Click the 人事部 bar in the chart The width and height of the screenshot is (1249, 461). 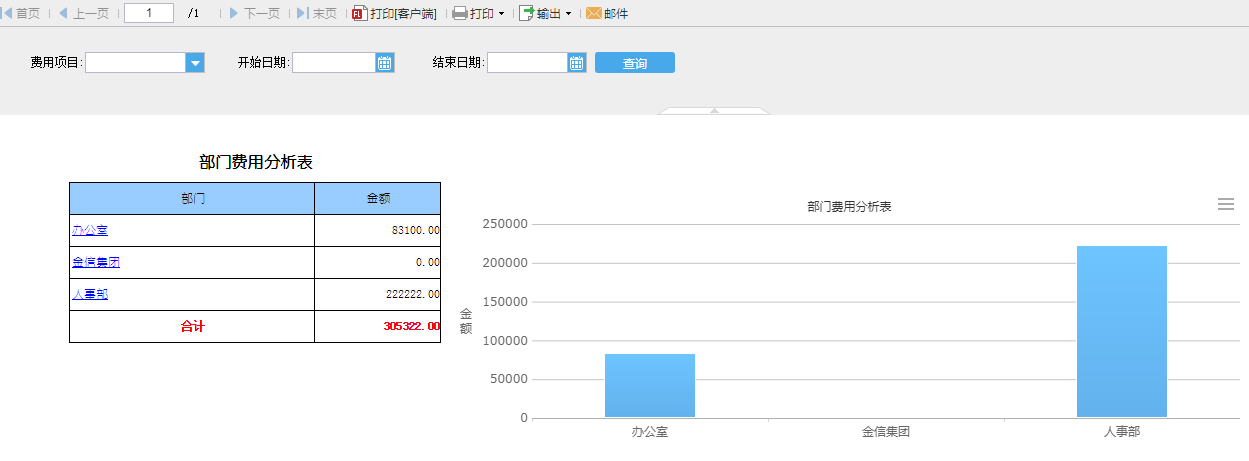click(1121, 331)
